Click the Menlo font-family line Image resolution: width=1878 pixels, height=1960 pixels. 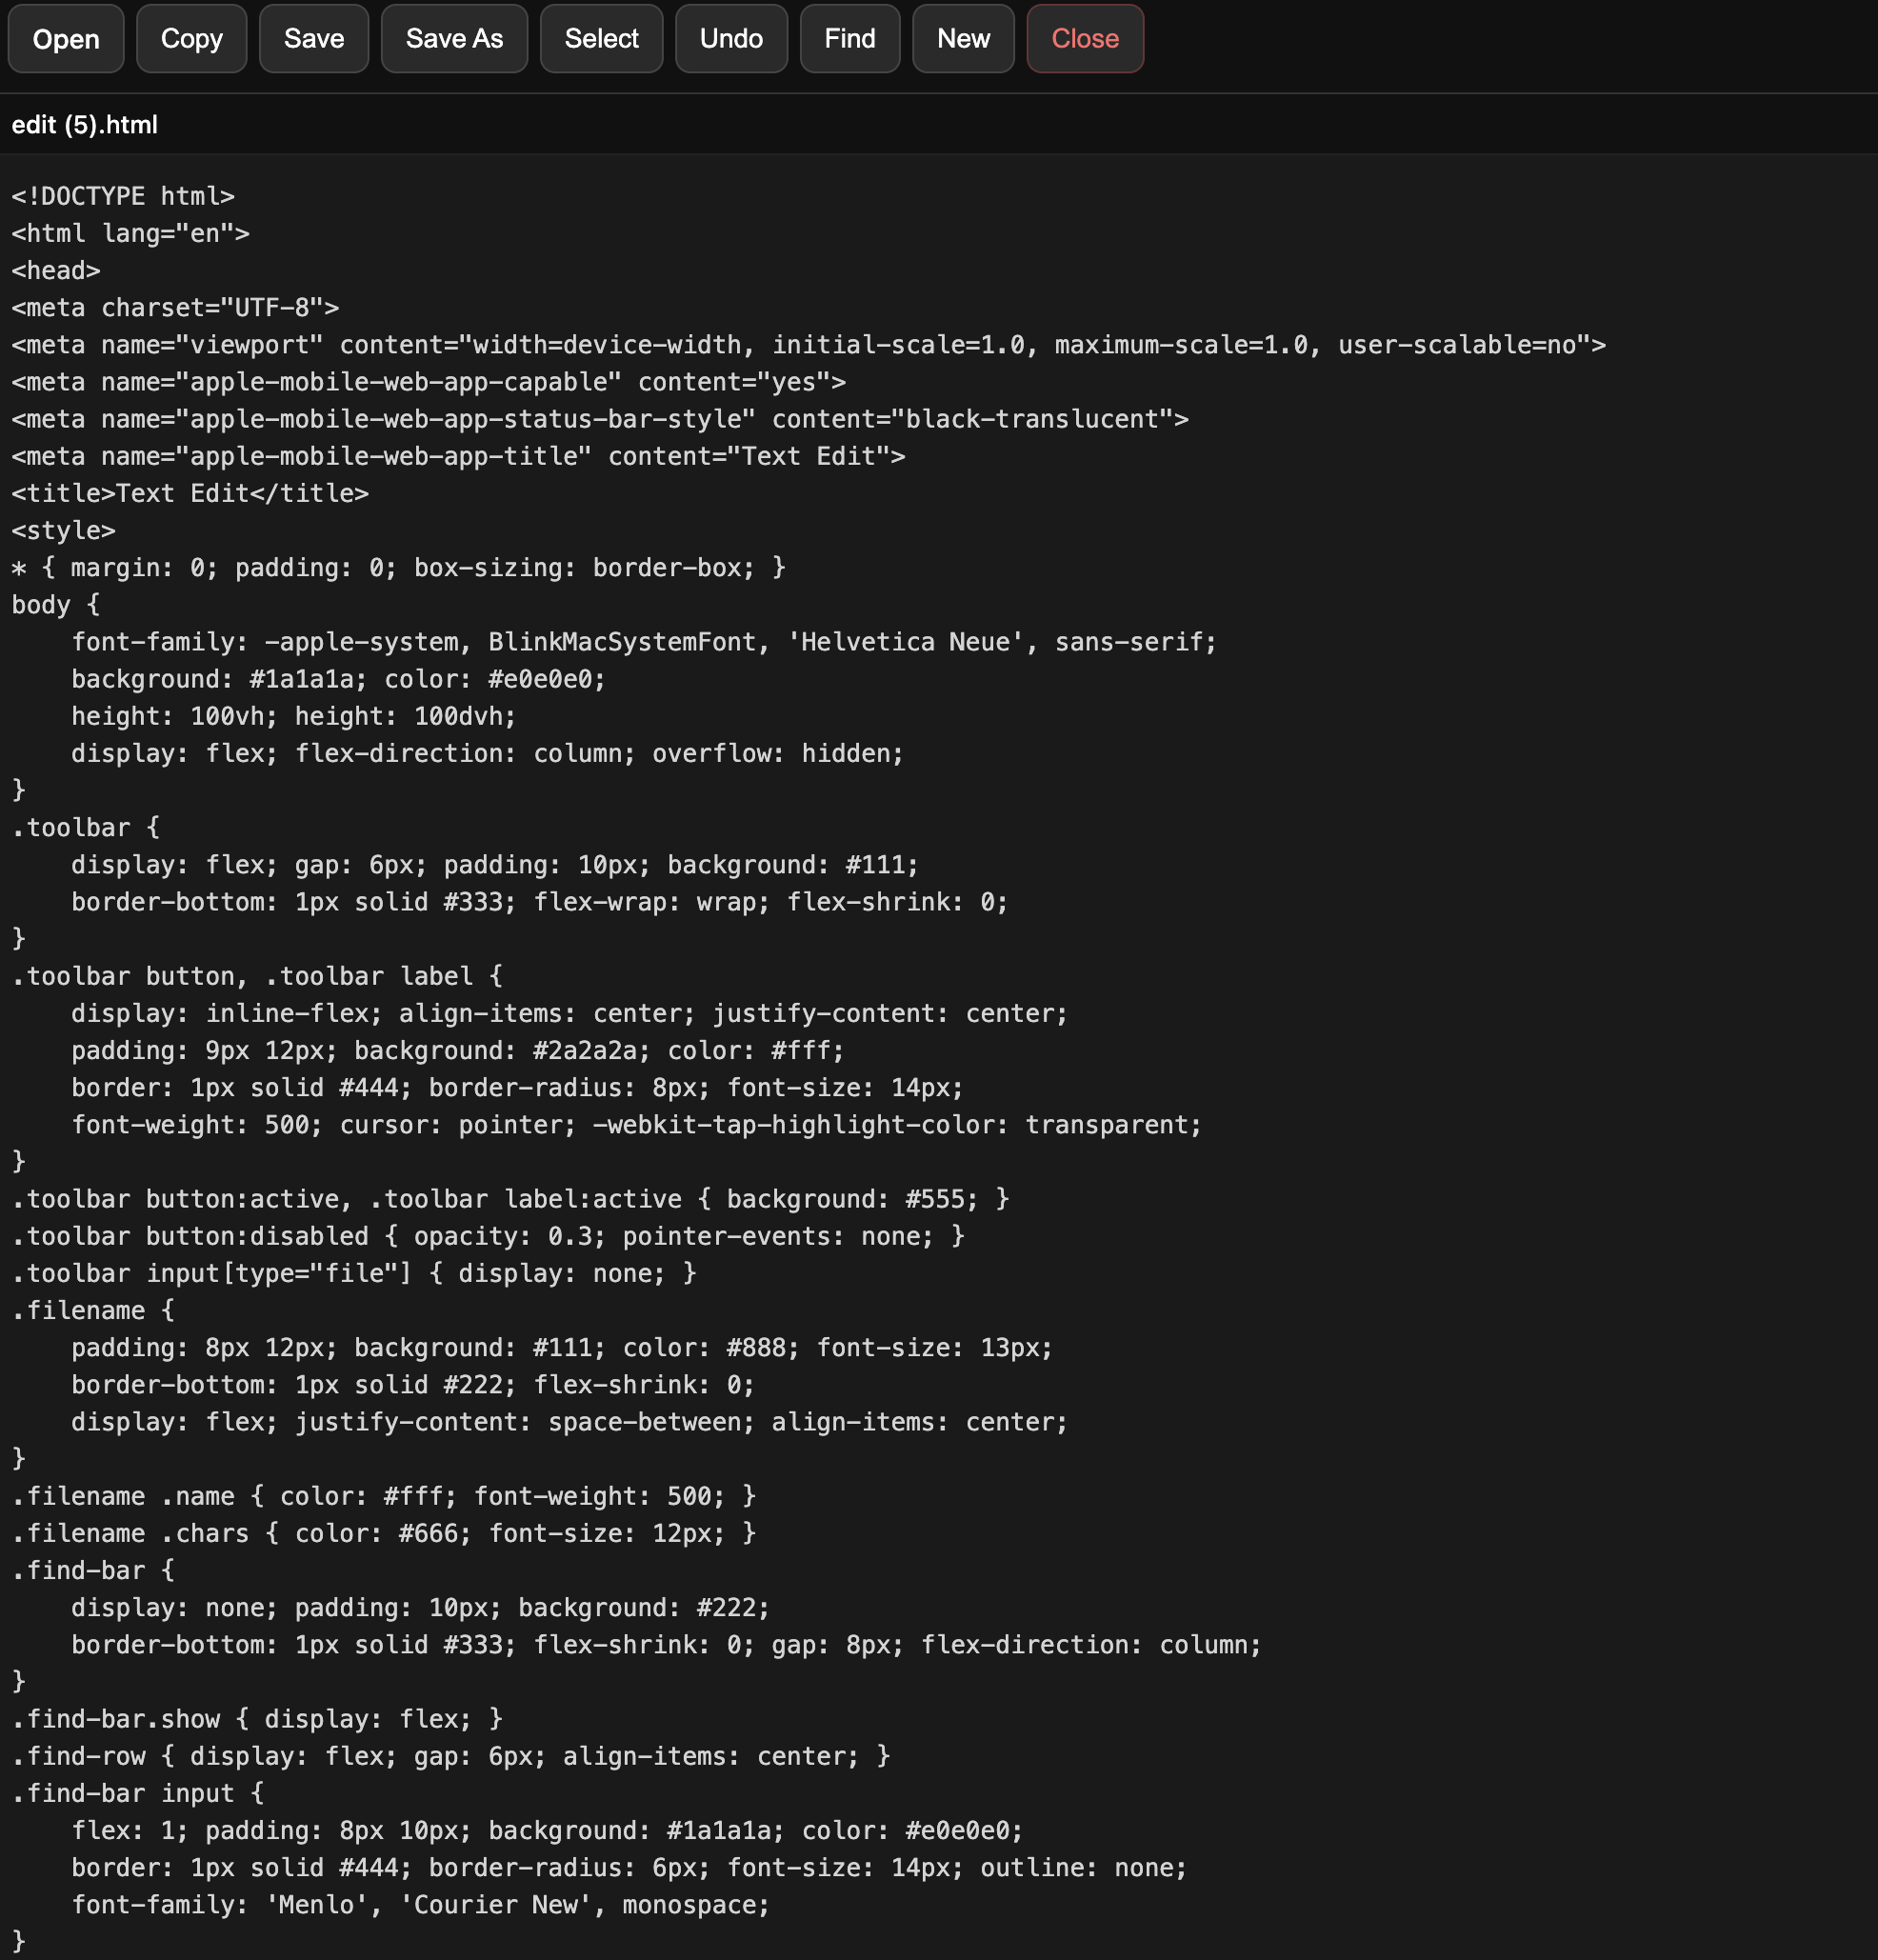[x=420, y=1904]
